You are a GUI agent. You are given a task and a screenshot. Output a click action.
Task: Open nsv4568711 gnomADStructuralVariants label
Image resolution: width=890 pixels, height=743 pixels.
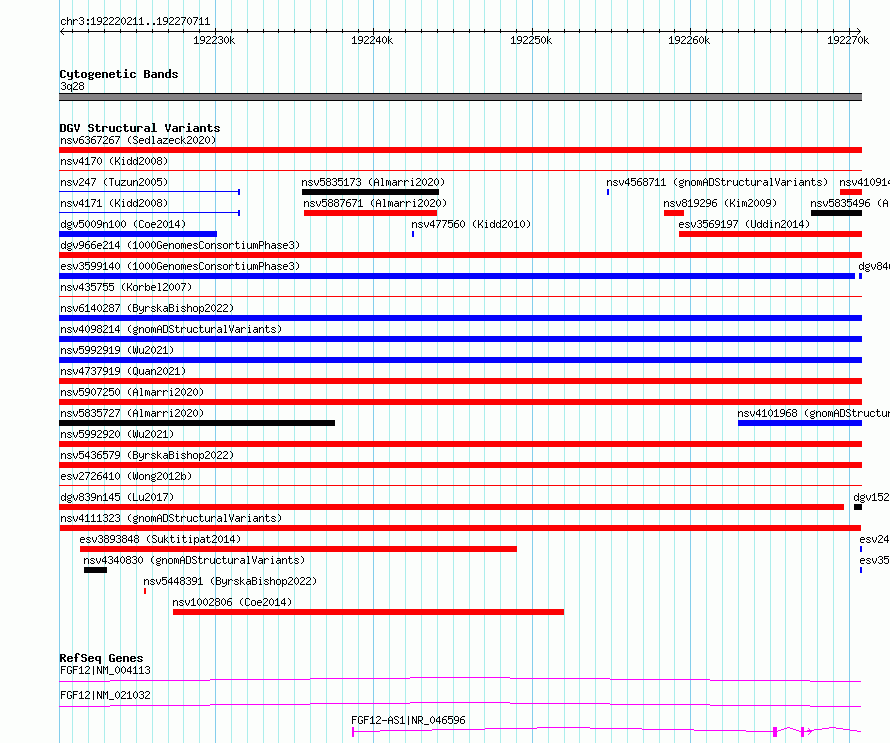717,182
